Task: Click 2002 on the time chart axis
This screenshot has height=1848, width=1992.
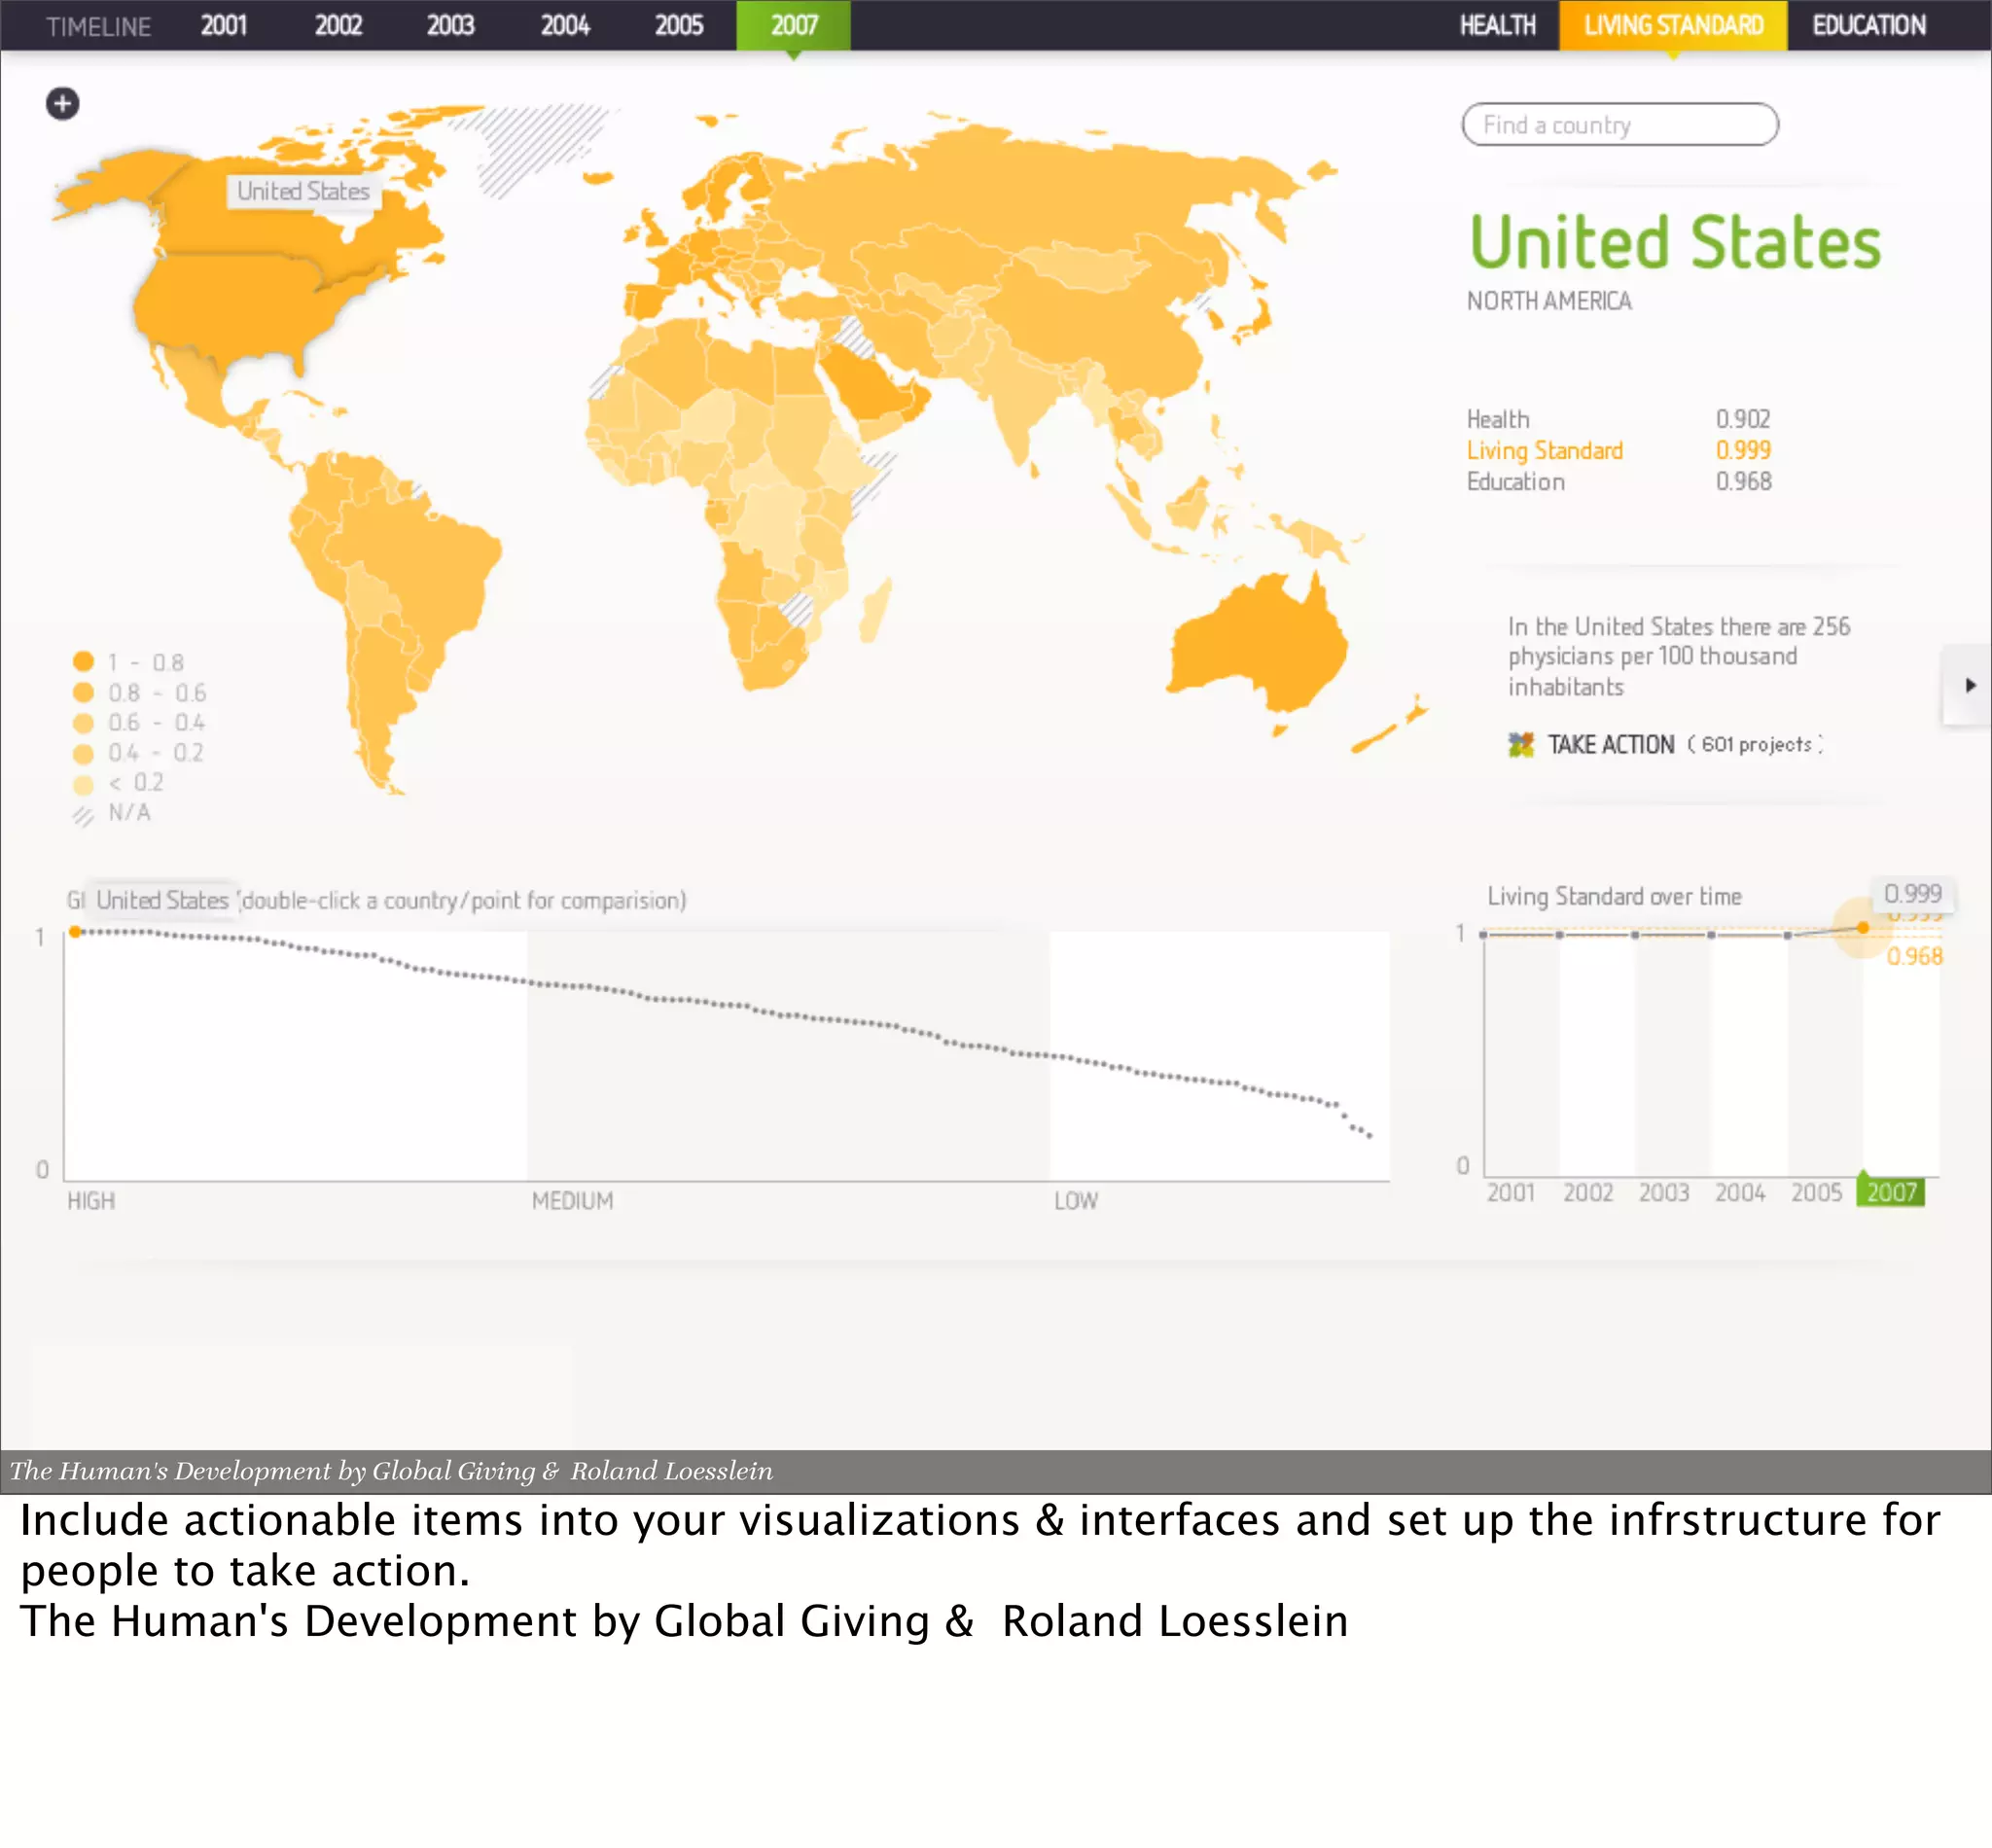Action: pos(1588,1192)
